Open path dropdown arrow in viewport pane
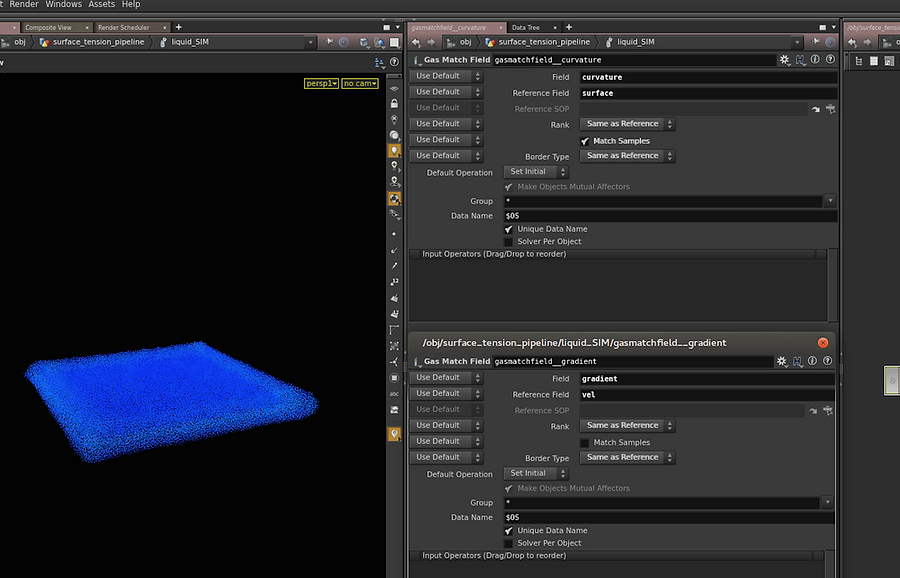The height and width of the screenshot is (578, 900). pos(311,42)
